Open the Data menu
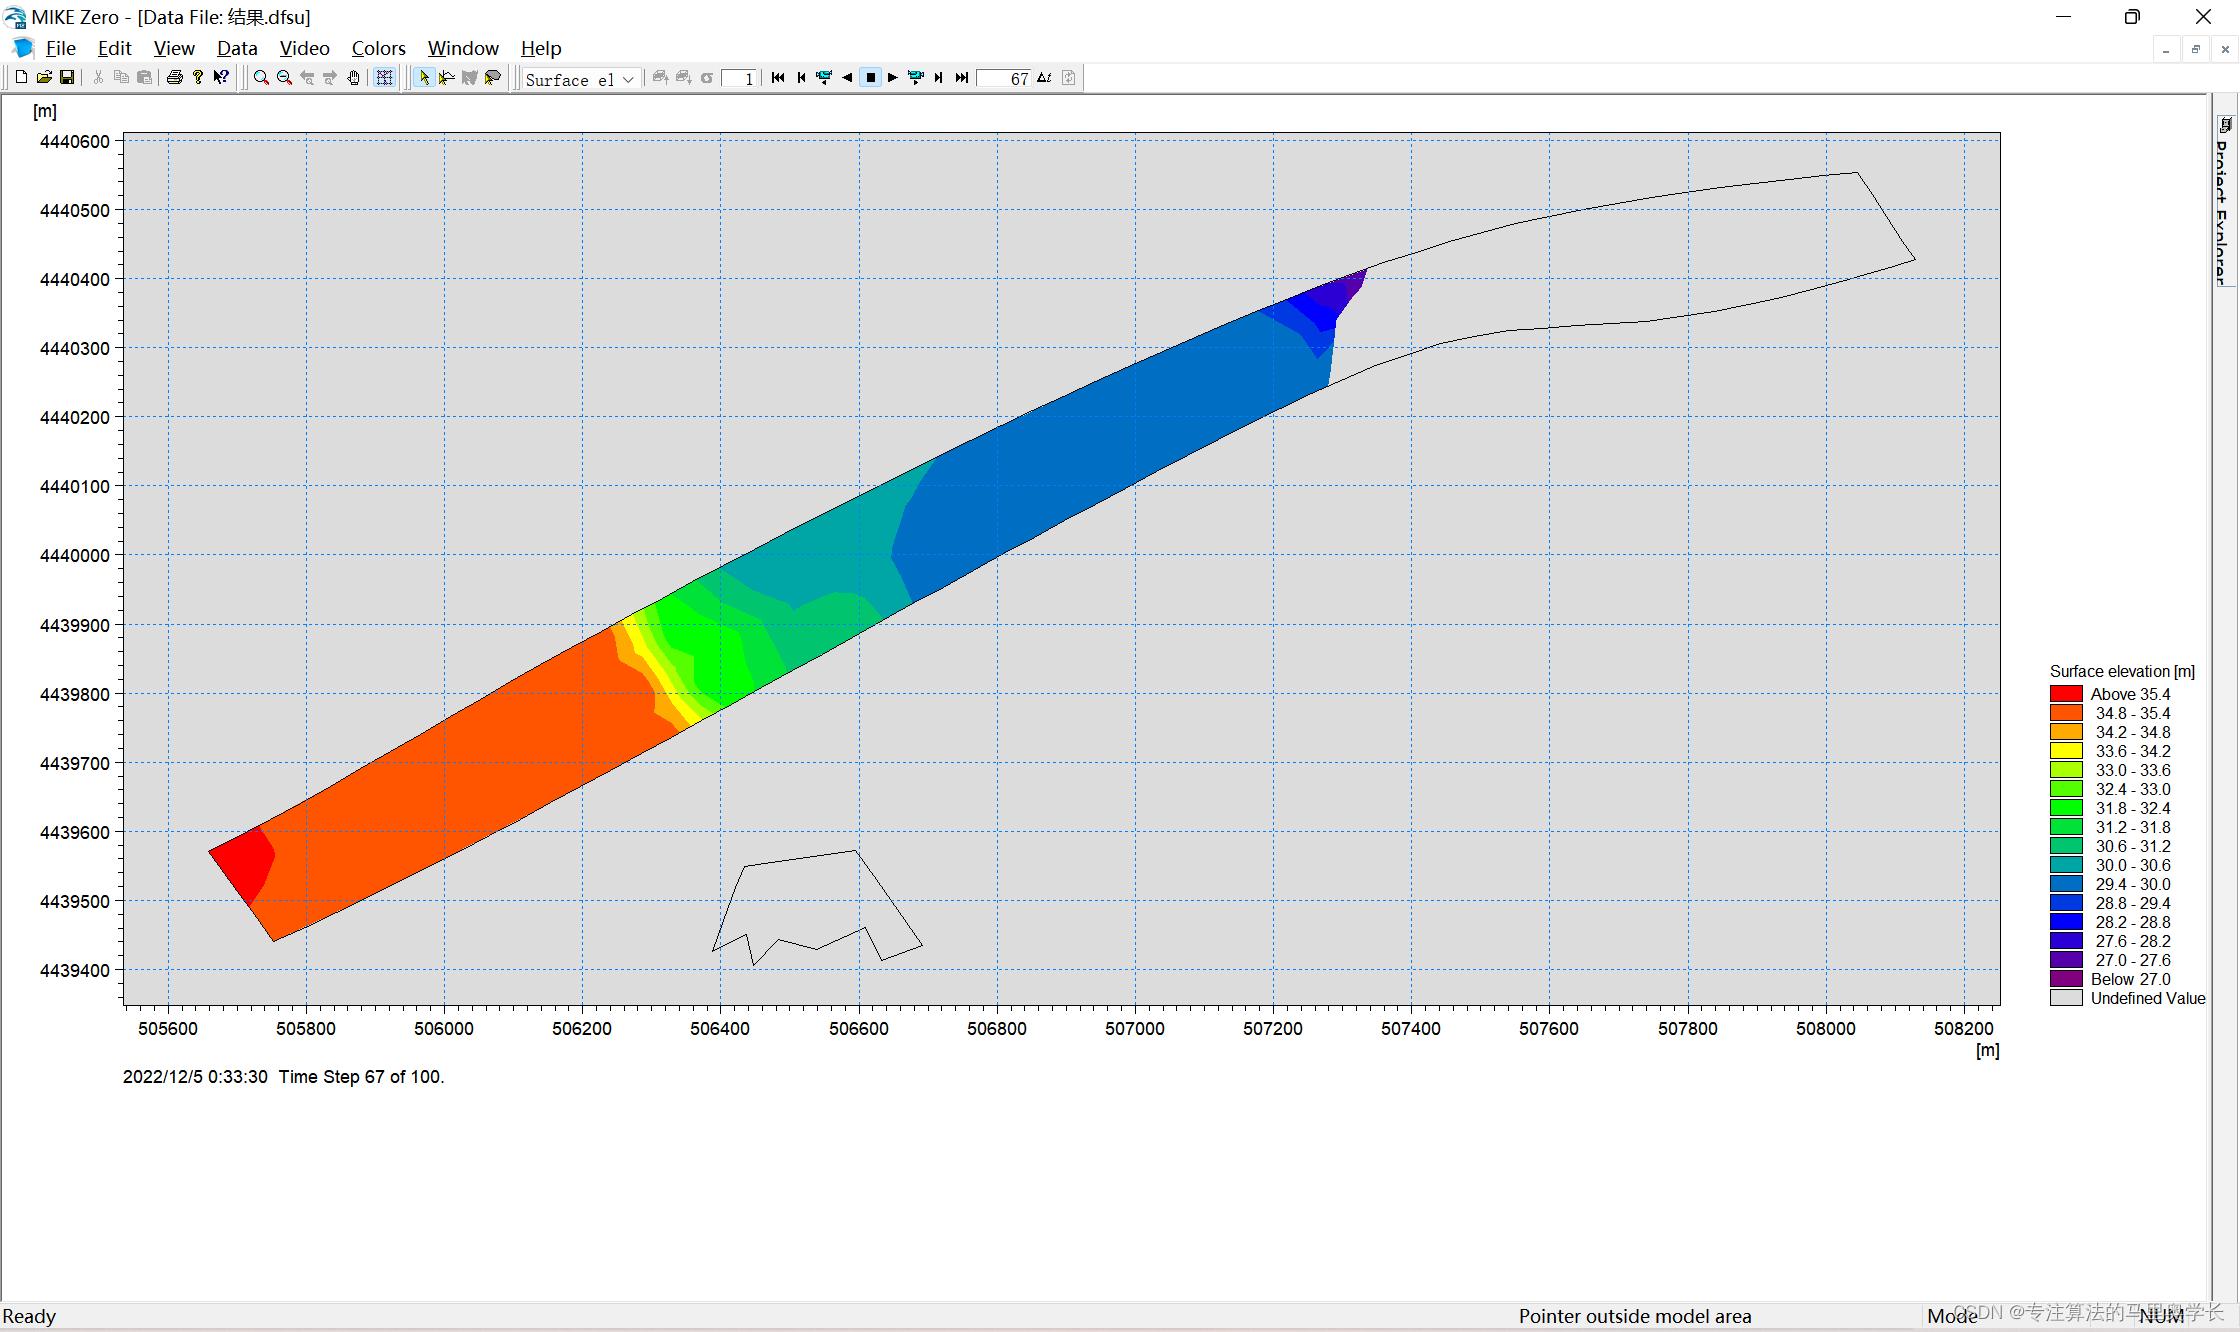2240x1332 pixels. coord(237,48)
